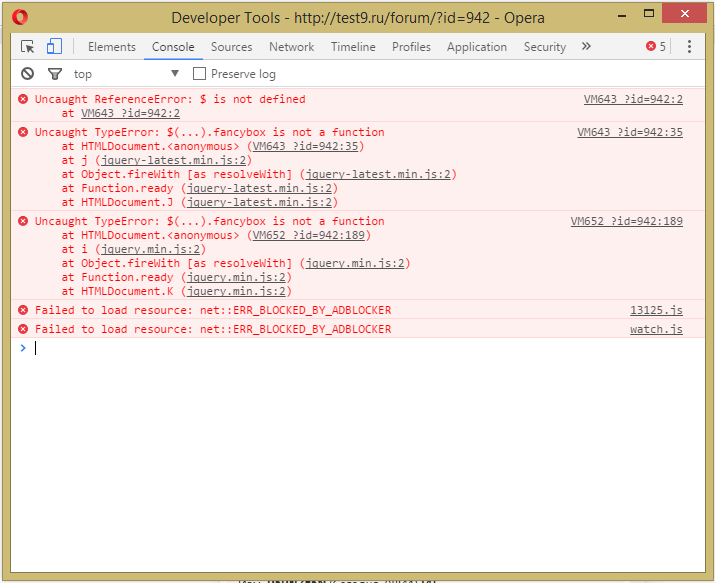Screen dimensions: 715x583
Task: Expand the hidden tabs chevron
Action: (586, 47)
